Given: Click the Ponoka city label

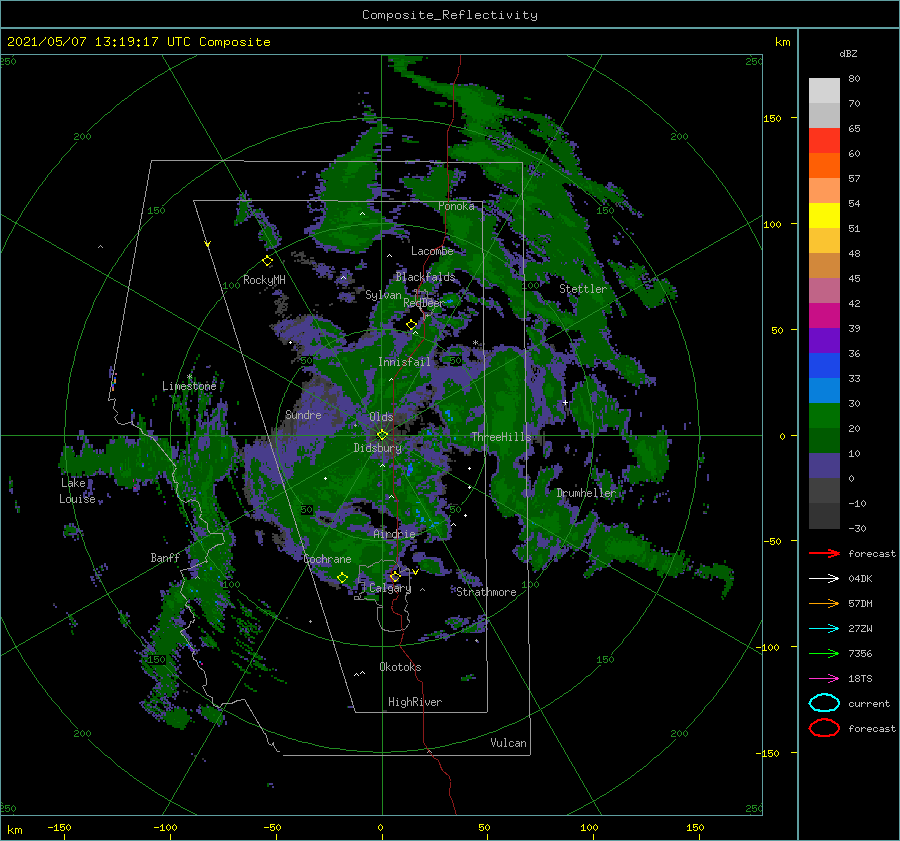Looking at the screenshot, I should click(456, 206).
